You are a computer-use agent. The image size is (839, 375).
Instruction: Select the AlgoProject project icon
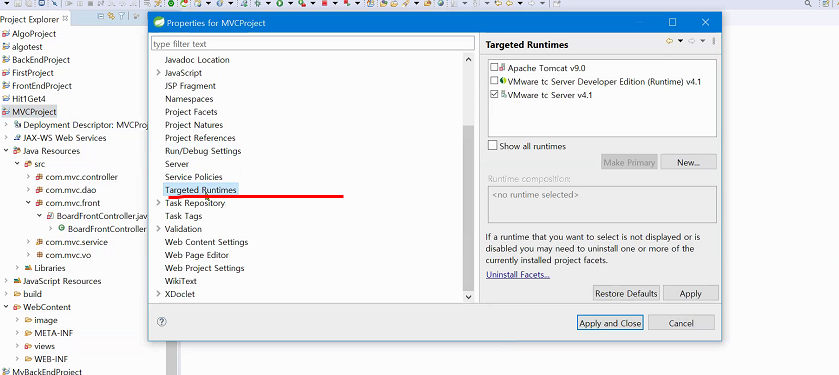[6, 34]
